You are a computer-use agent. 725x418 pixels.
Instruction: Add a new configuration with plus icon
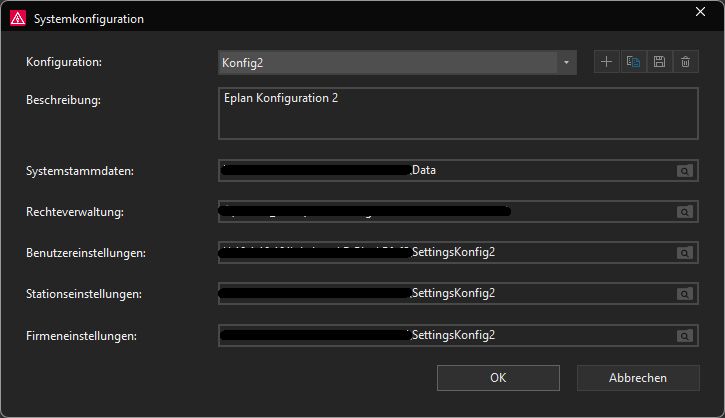pos(606,62)
